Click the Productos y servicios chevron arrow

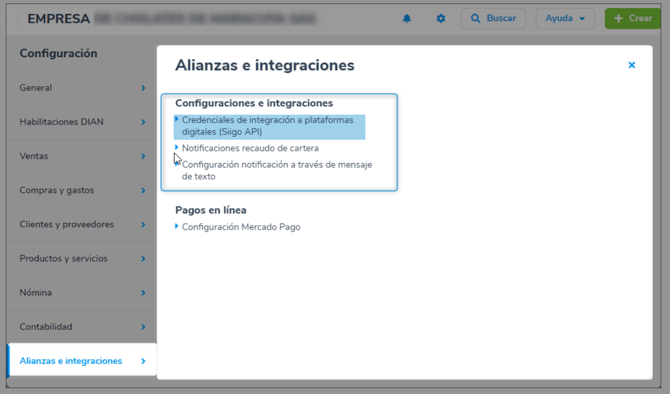pos(143,259)
